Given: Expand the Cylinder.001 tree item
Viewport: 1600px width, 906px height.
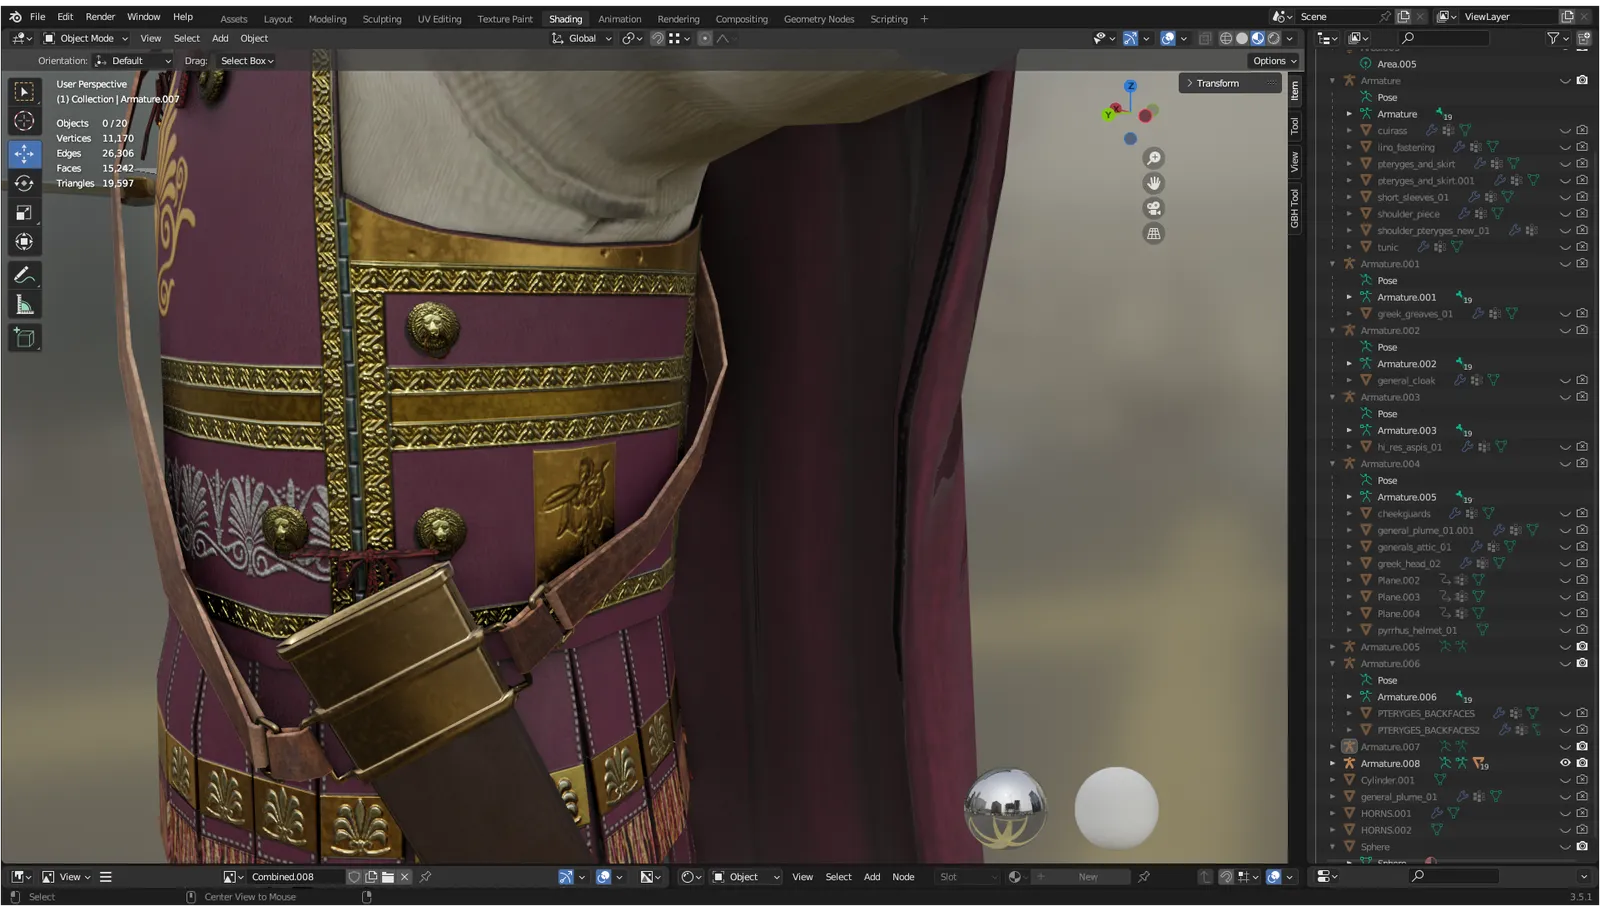Looking at the screenshot, I should (x=1332, y=780).
